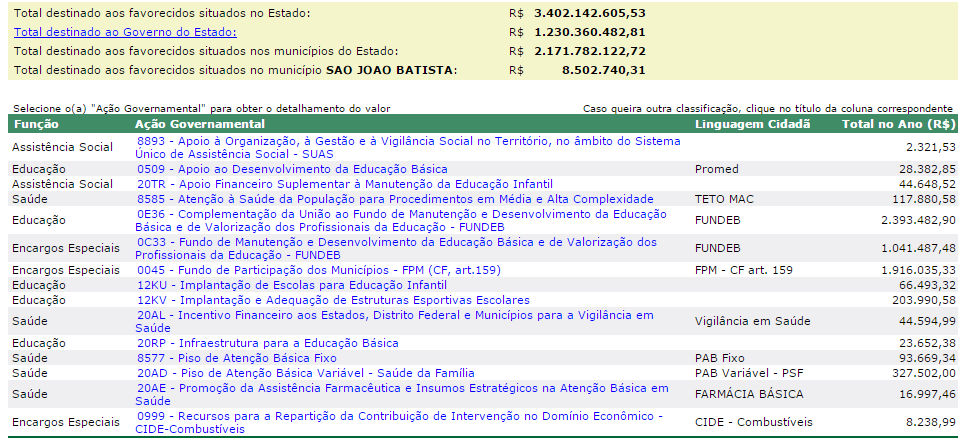Click the FARMÁCIA BÁSICA label

[749, 394]
